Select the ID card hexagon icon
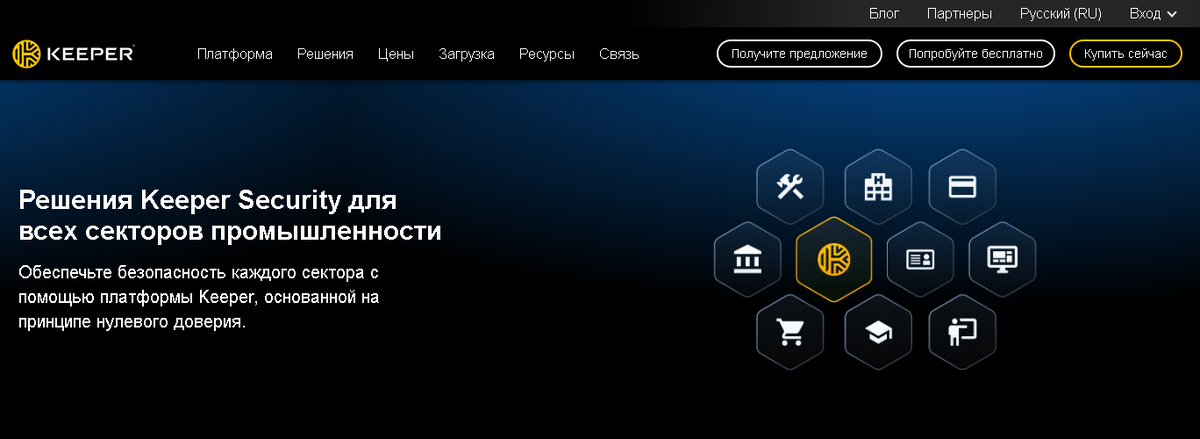 pos(920,260)
